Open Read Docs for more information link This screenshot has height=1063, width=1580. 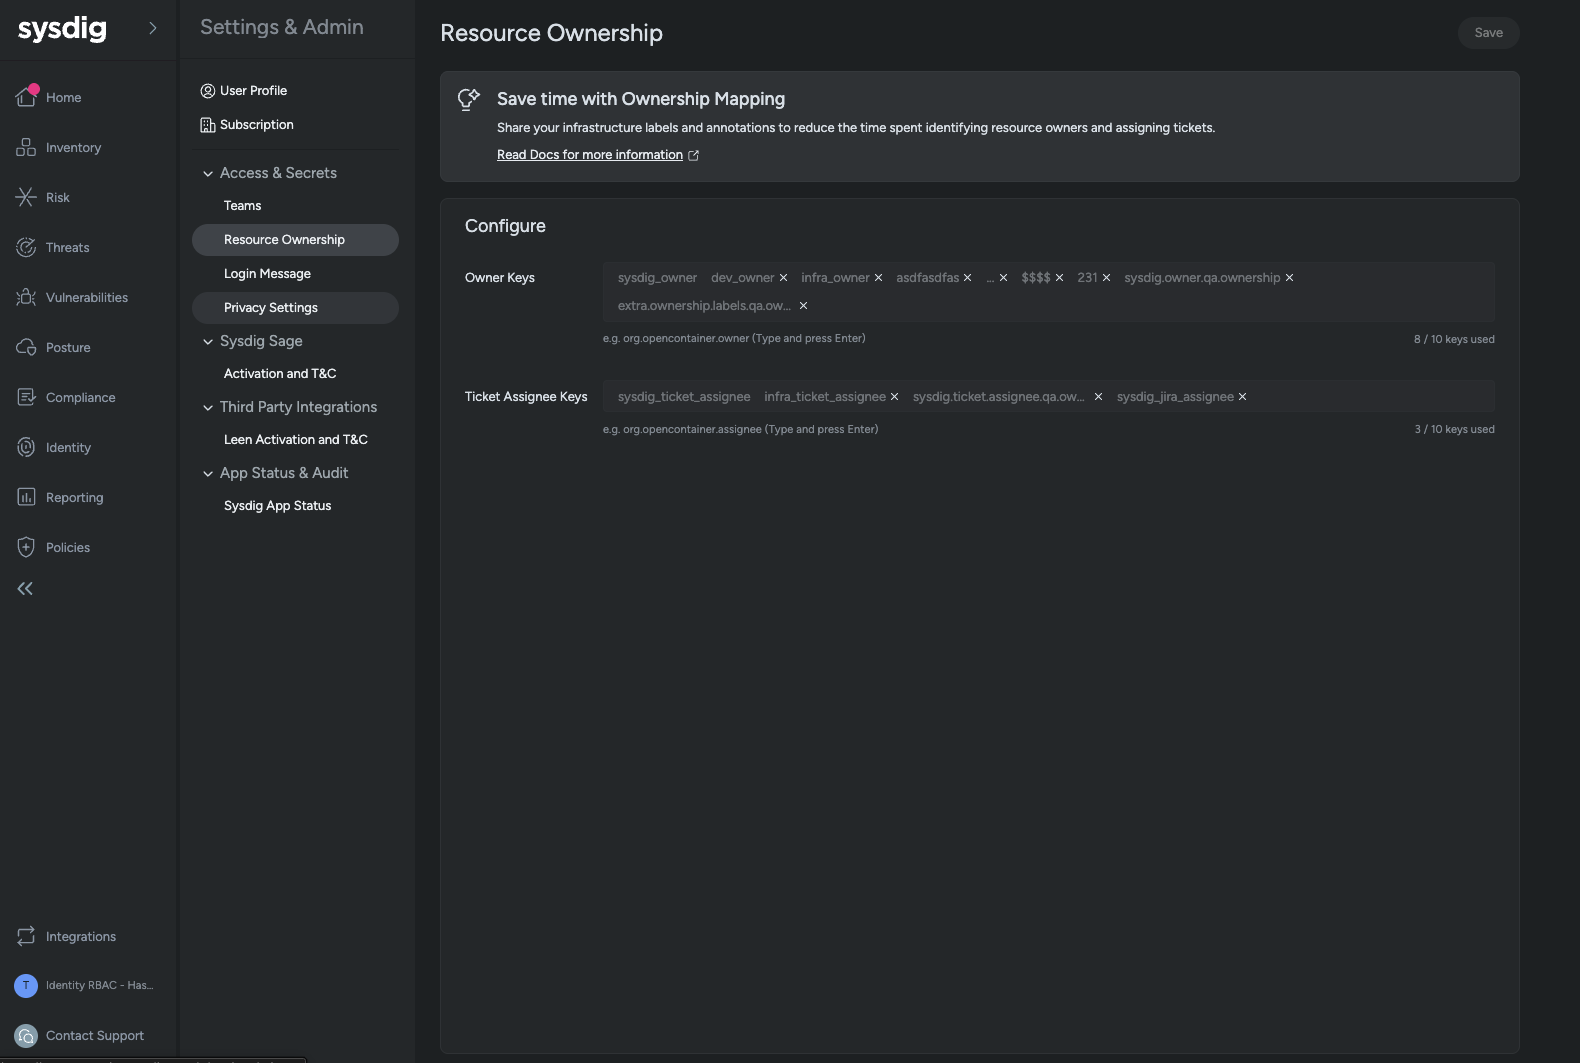point(590,155)
